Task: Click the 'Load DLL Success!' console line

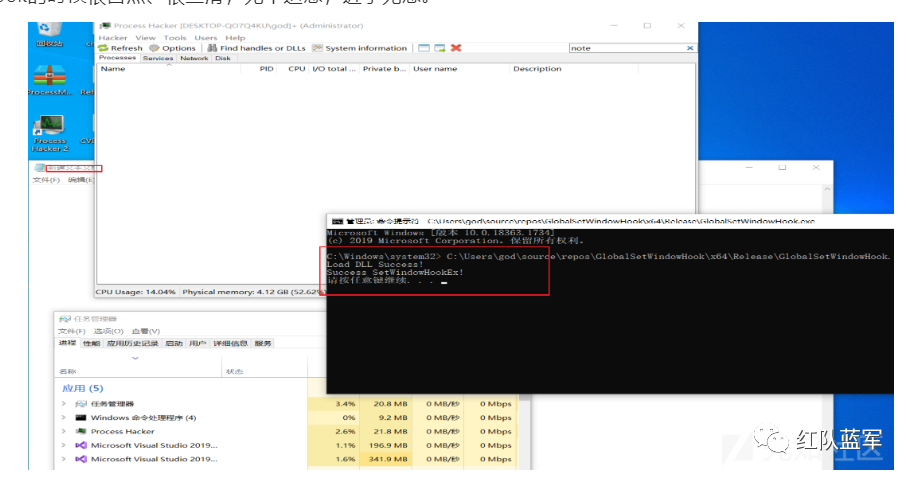Action: click(x=375, y=264)
